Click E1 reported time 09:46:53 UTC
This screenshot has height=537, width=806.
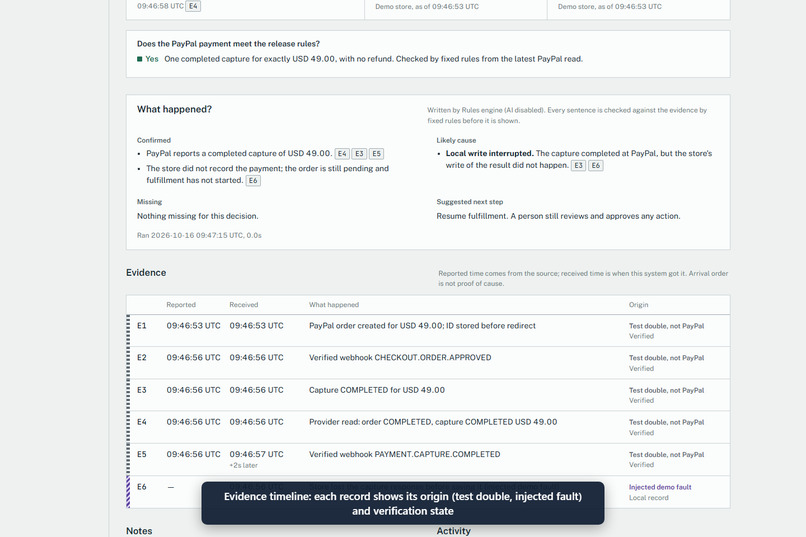click(193, 326)
